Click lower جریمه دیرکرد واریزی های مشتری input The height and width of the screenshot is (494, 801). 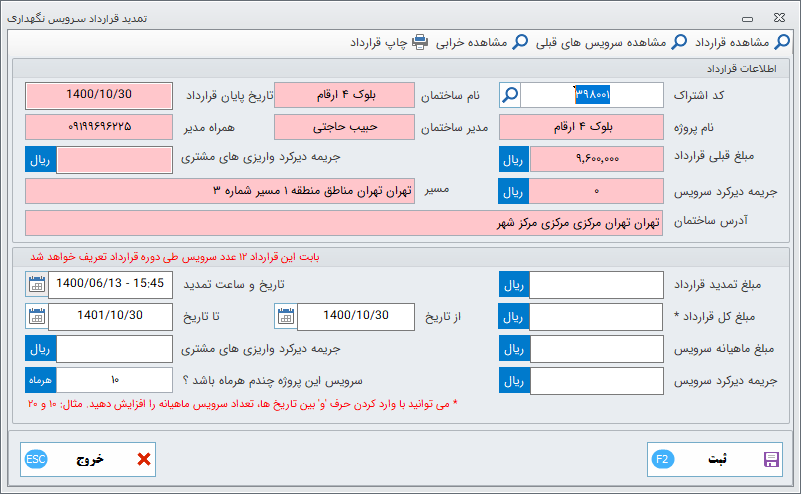pyautogui.click(x=114, y=349)
